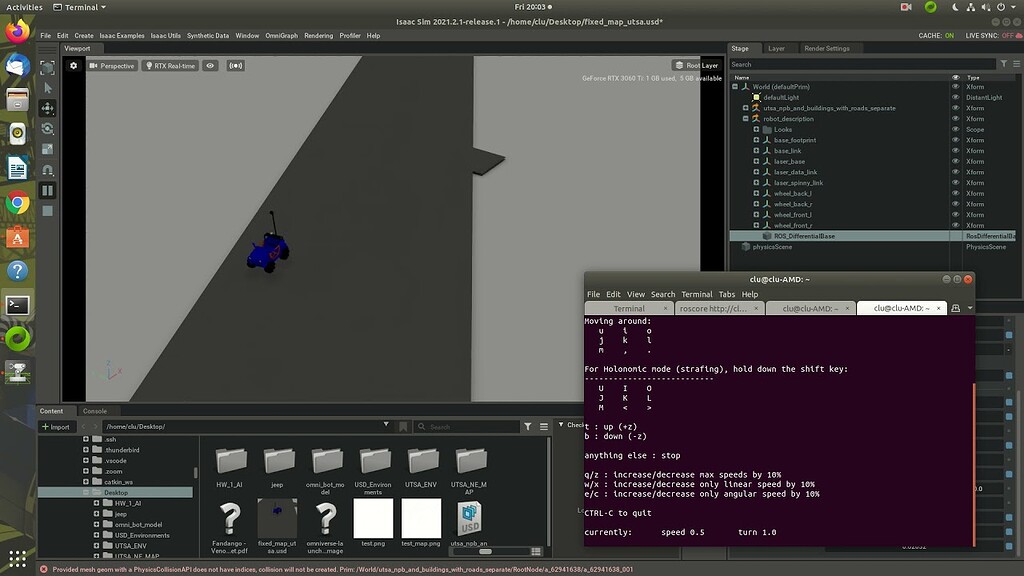Open the Stage panel filter icon
1024x576 pixels.
tap(1005, 64)
